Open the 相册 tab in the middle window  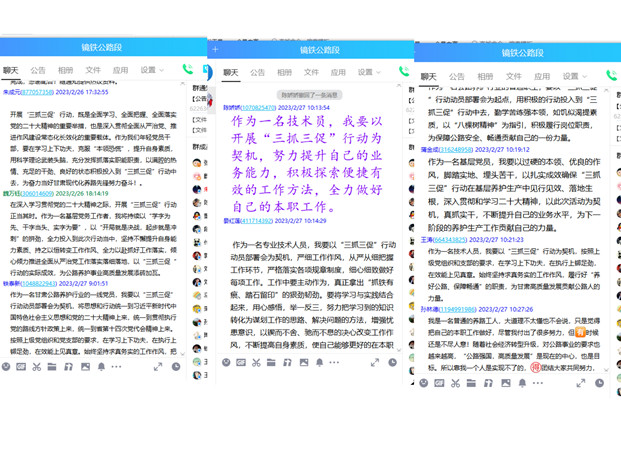point(284,72)
